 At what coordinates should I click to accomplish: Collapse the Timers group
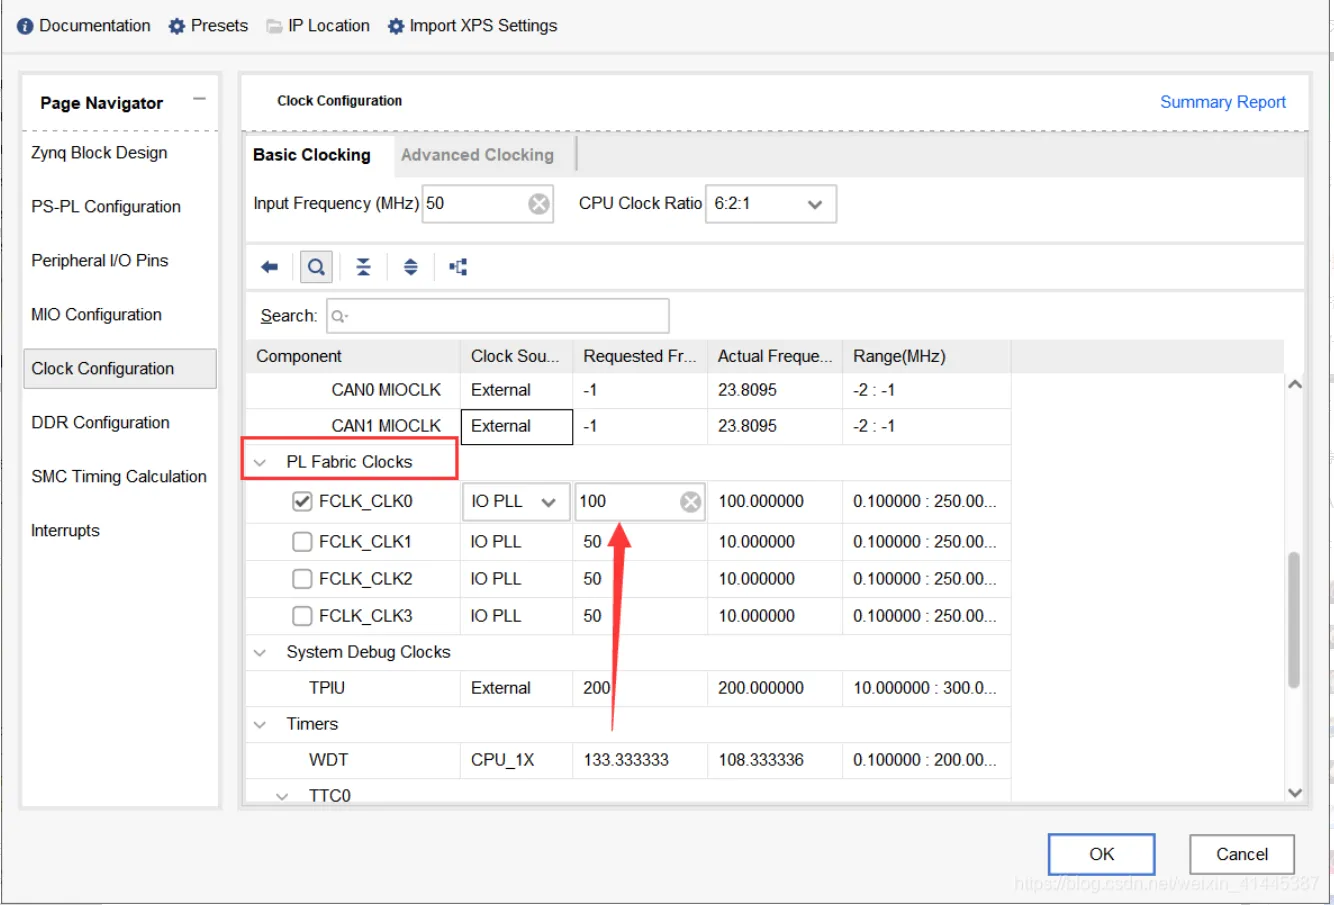point(260,724)
